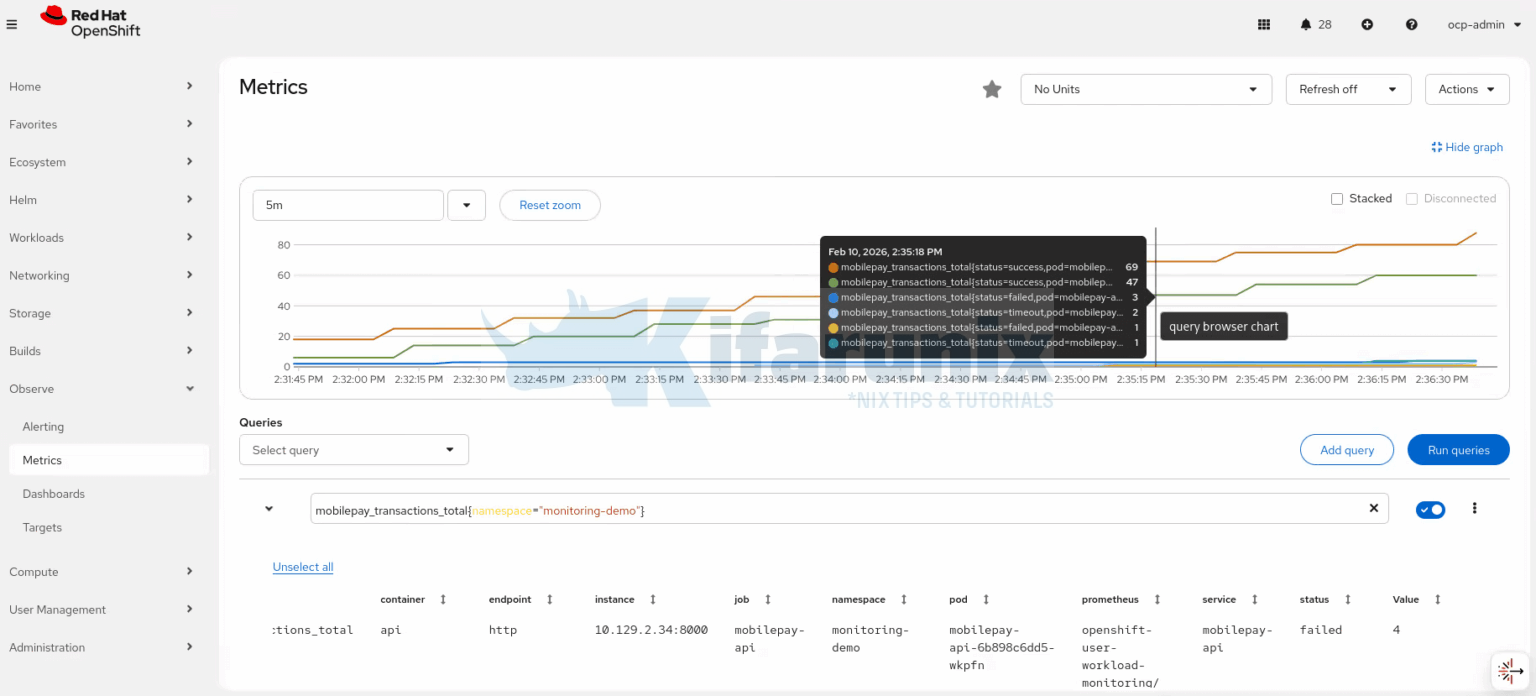Open the No Units dropdown

[x=1146, y=89]
